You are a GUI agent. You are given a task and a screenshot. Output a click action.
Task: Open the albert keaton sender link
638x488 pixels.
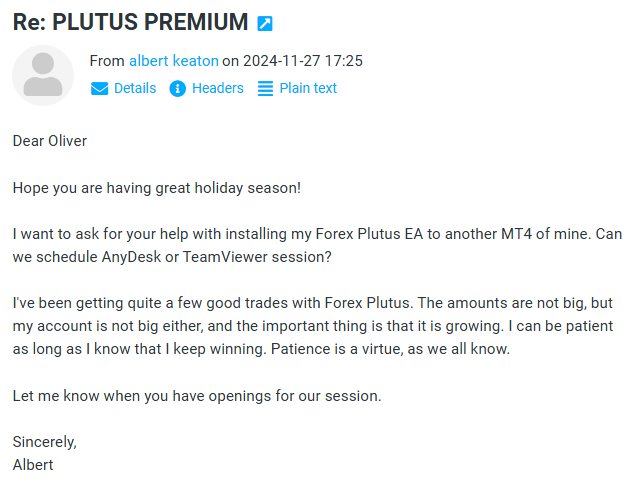174,61
